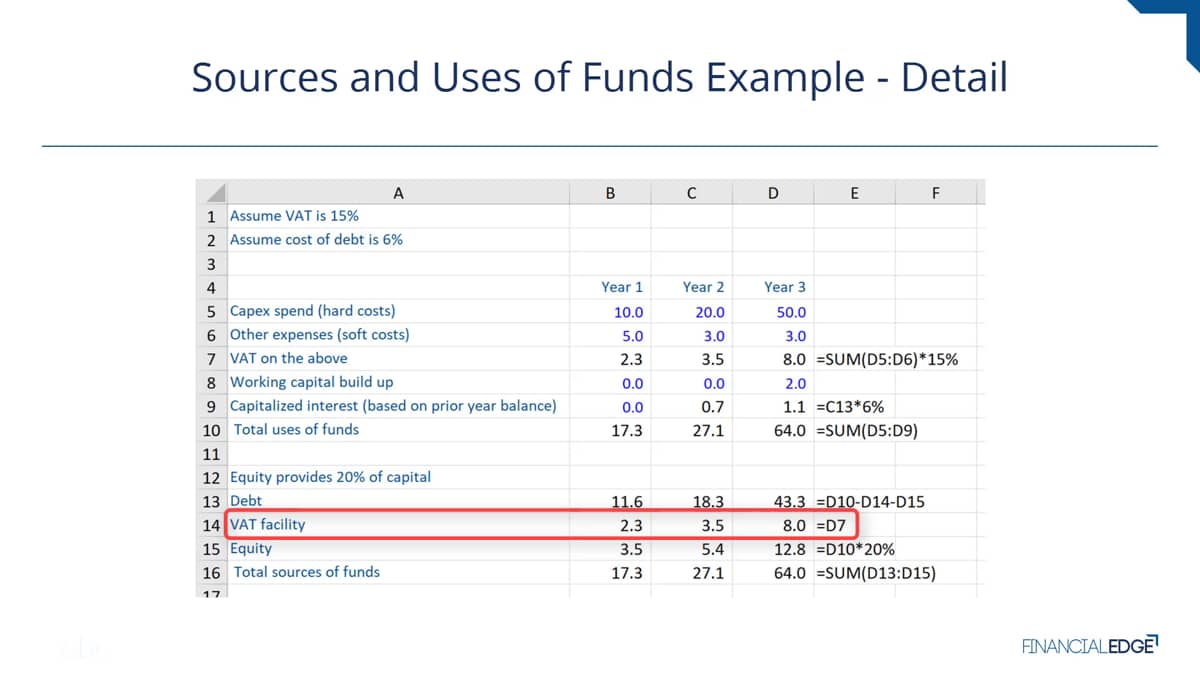Select row 10 header

210,430
